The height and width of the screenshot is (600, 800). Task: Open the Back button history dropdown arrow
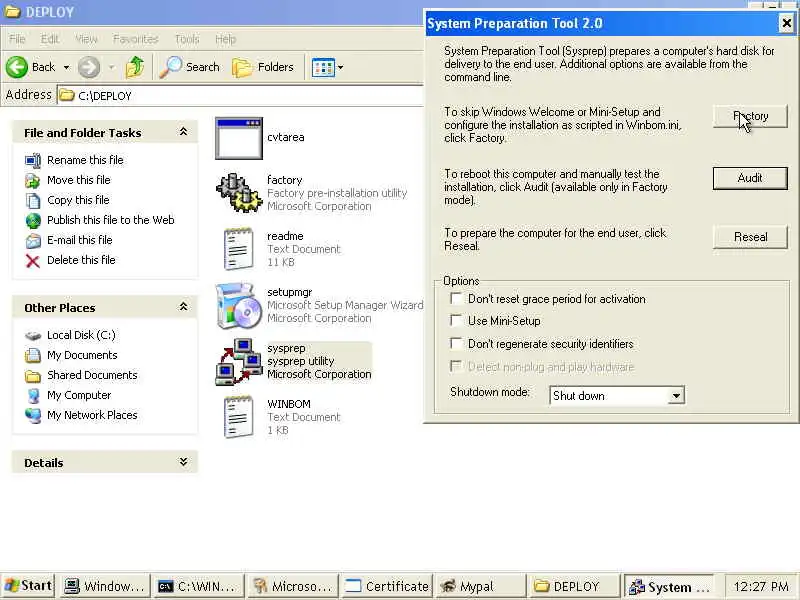click(66, 67)
